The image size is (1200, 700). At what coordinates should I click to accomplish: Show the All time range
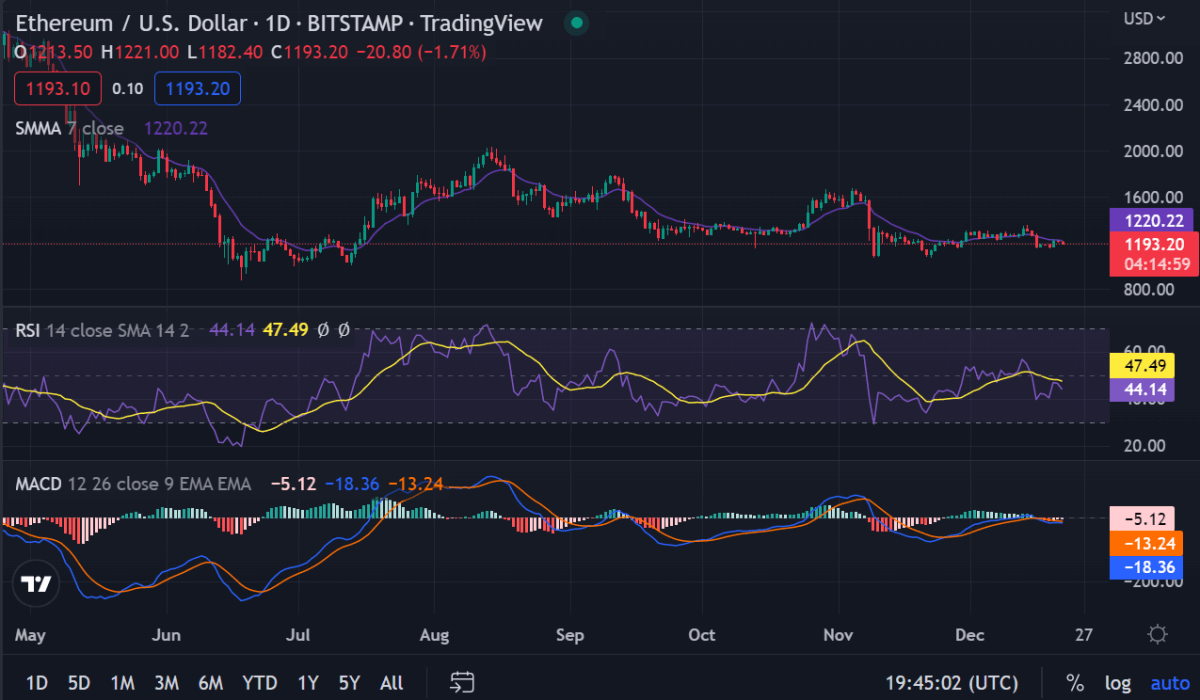391,683
